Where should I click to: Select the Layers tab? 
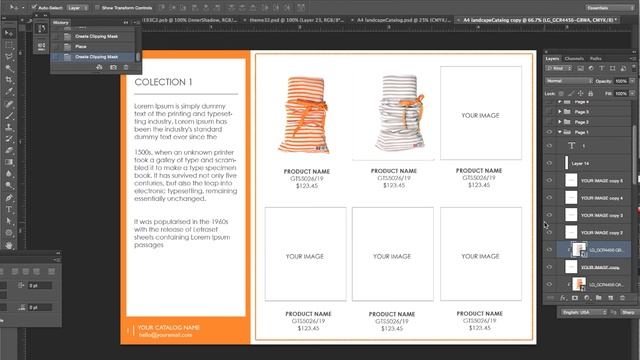point(552,59)
